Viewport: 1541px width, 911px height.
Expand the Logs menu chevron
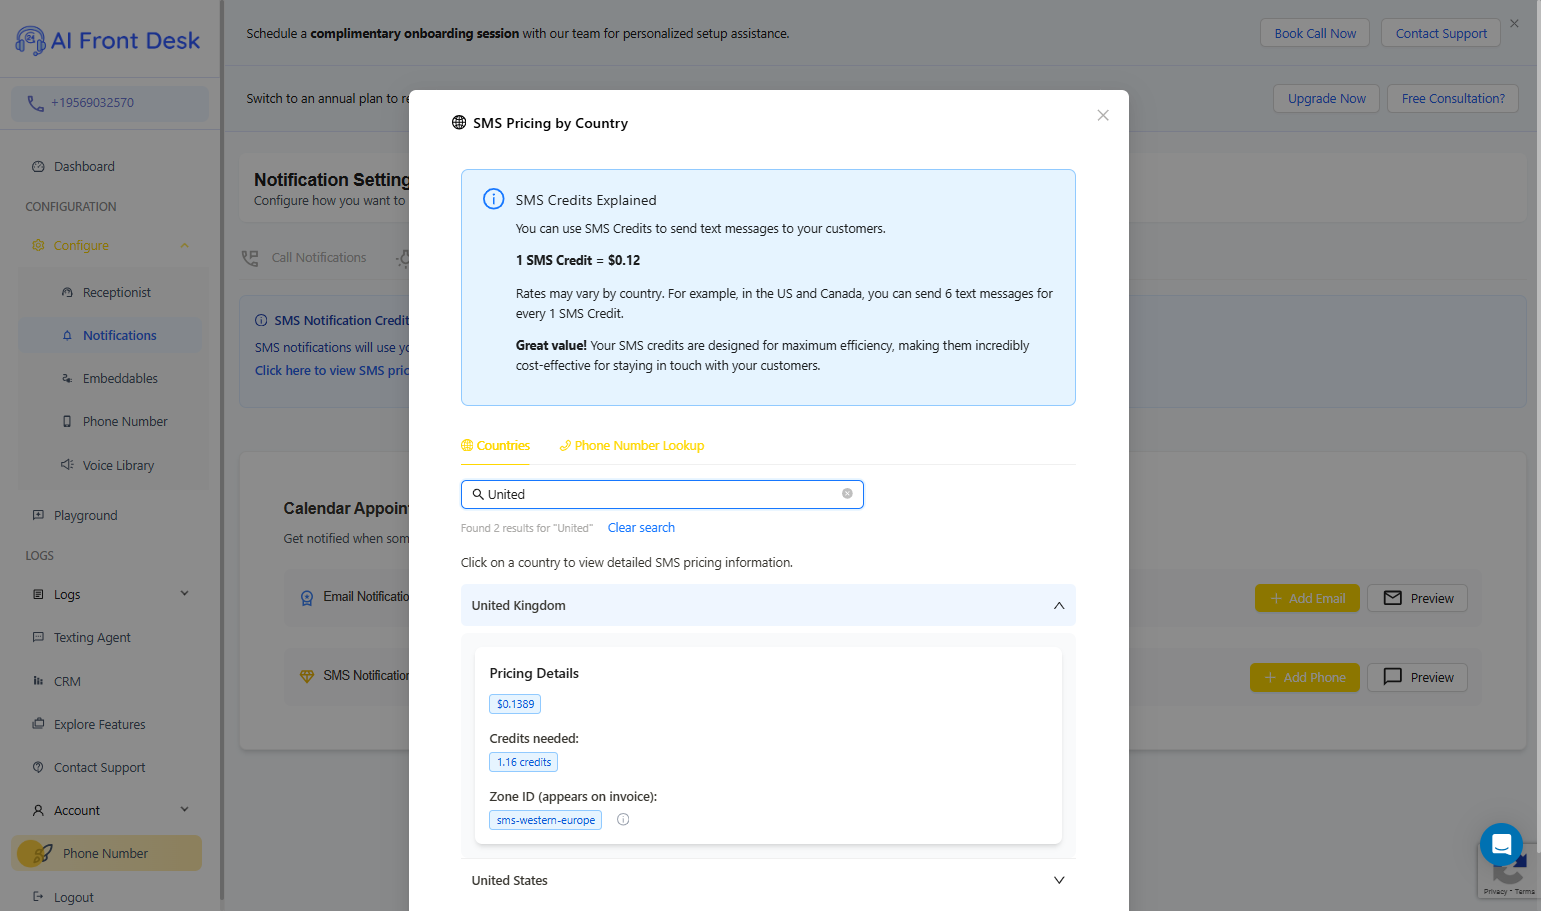point(184,594)
